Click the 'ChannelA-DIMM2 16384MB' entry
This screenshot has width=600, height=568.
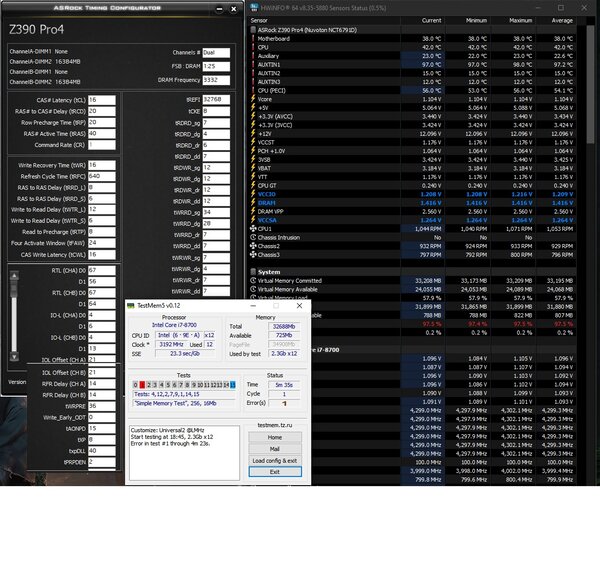pos(45,62)
